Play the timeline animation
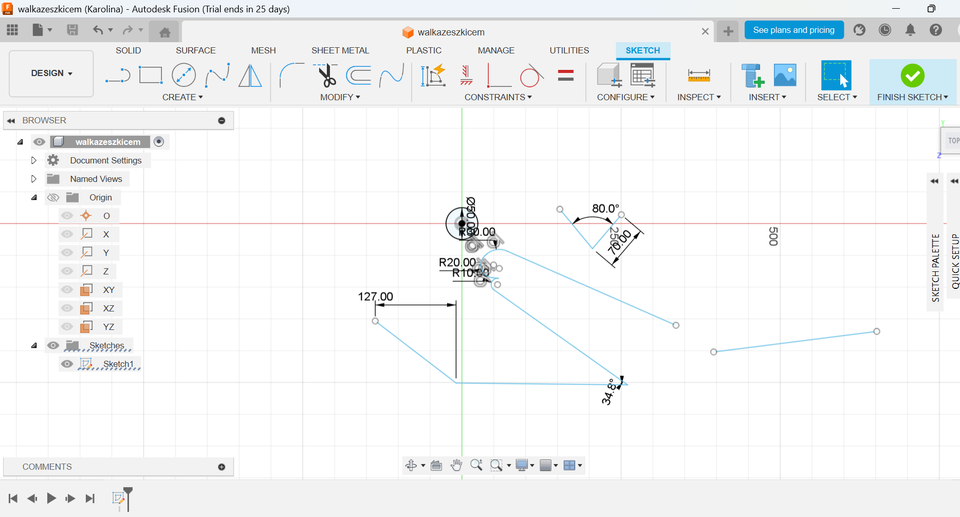Screen dimensions: 960x517 (51, 499)
